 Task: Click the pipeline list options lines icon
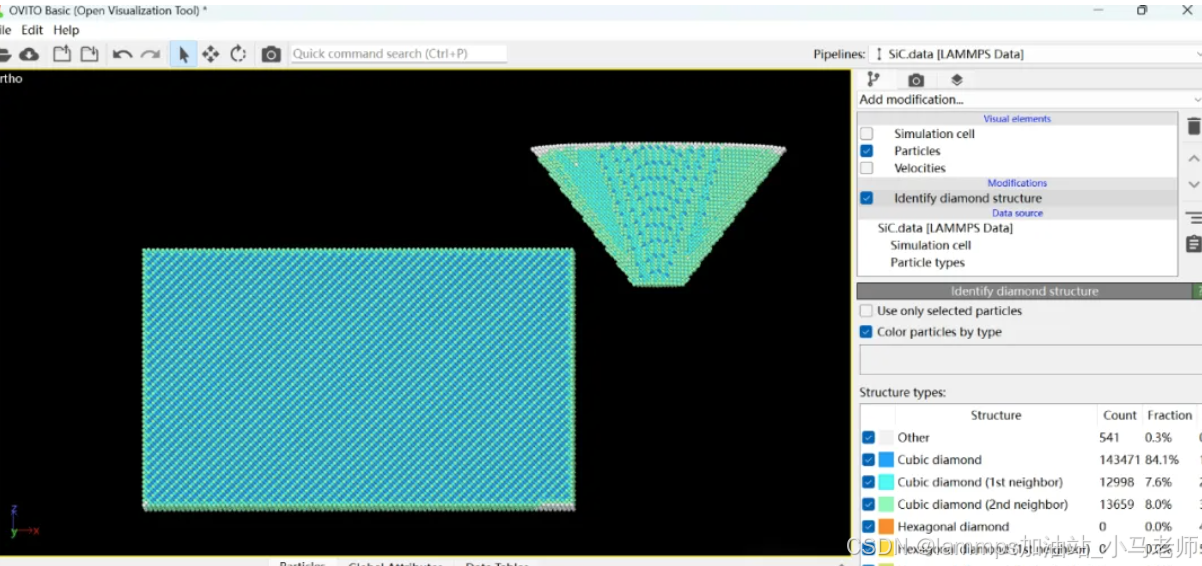pyautogui.click(x=1193, y=217)
